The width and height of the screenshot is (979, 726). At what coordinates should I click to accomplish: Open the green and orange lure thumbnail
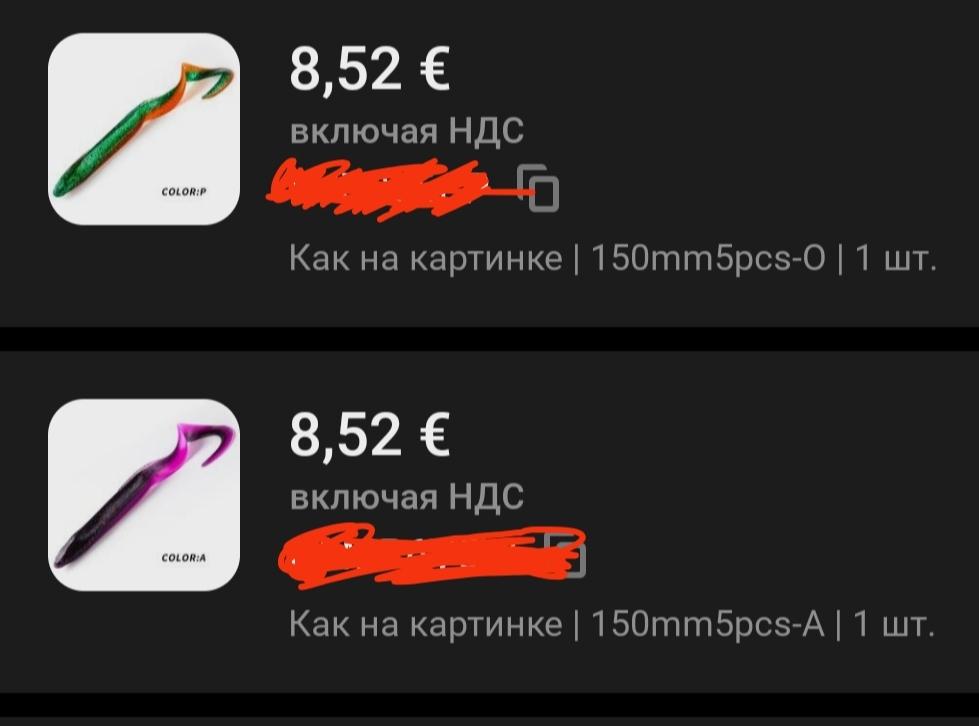[144, 129]
